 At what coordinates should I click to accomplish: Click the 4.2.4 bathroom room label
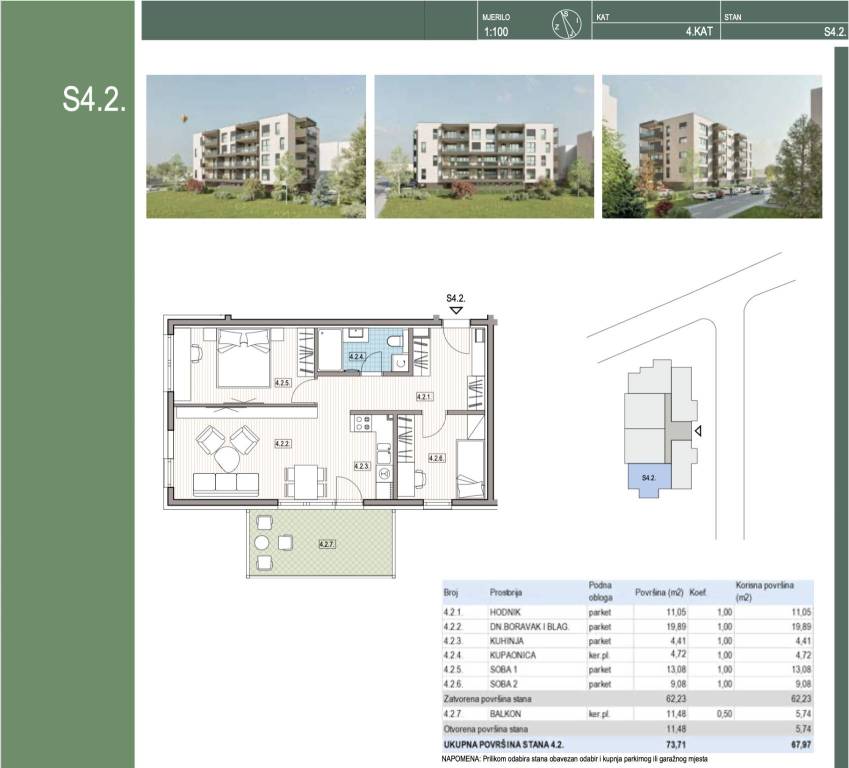[x=356, y=356]
